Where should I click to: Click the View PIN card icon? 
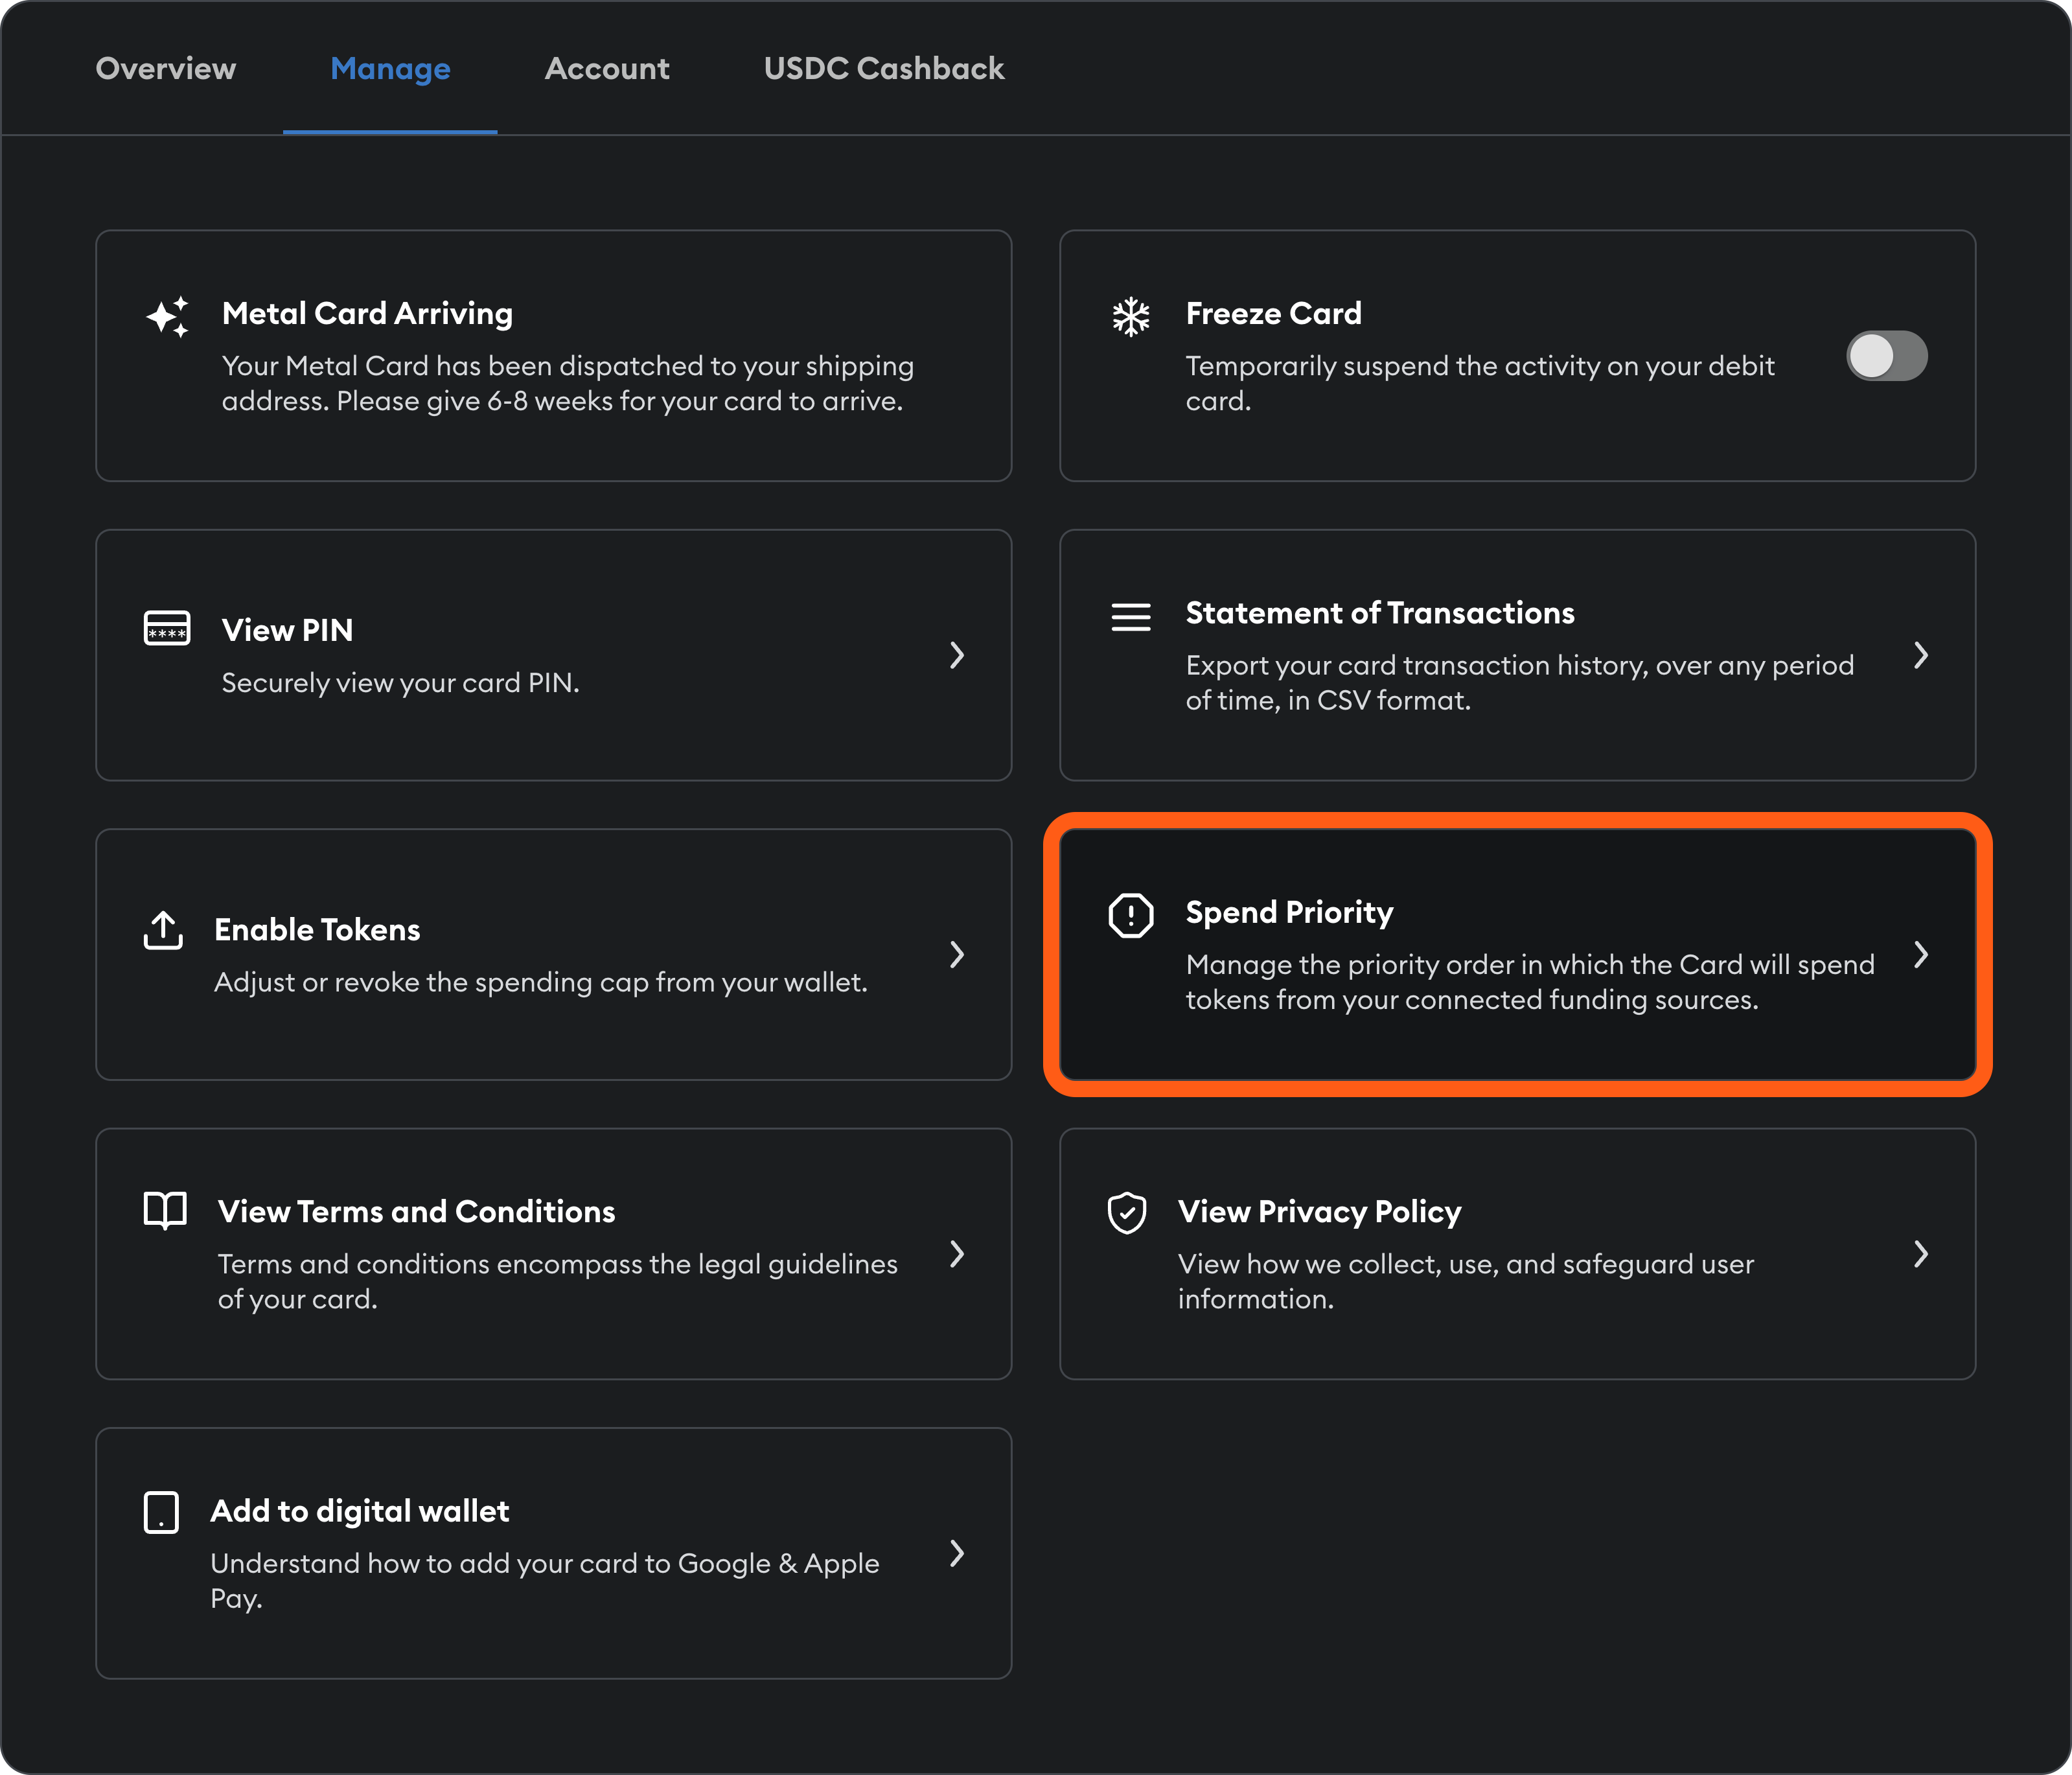[x=167, y=629]
